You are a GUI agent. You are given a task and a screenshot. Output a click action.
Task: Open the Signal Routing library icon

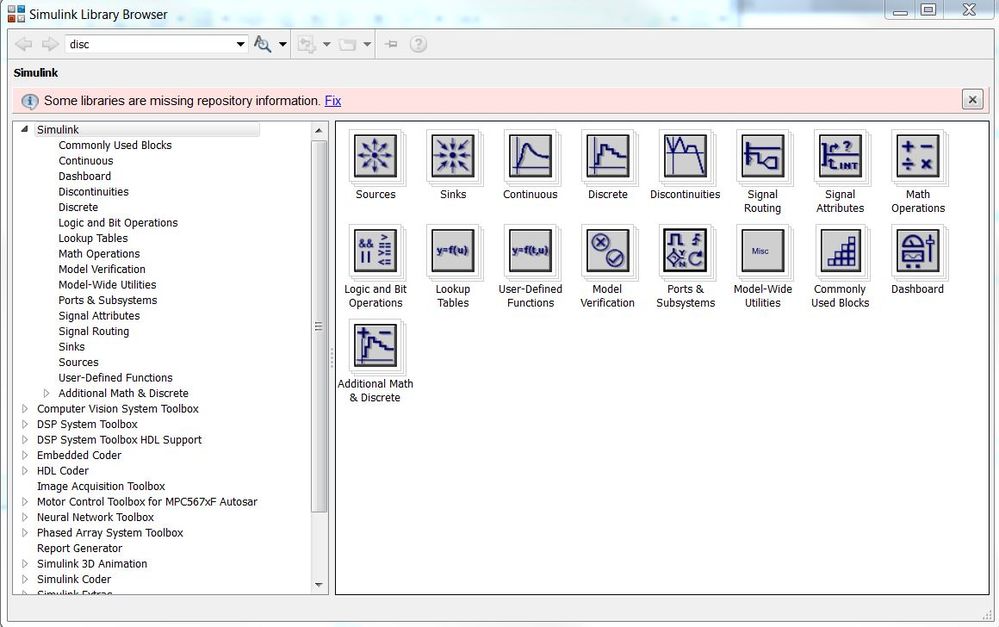pos(763,155)
